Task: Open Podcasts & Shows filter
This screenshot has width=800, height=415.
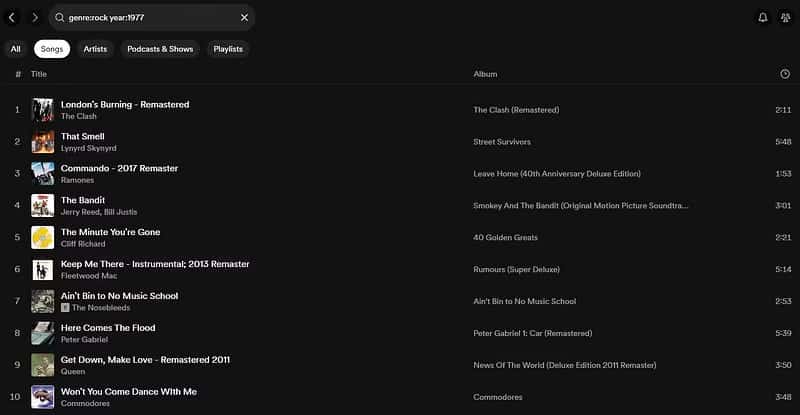Action: (160, 49)
